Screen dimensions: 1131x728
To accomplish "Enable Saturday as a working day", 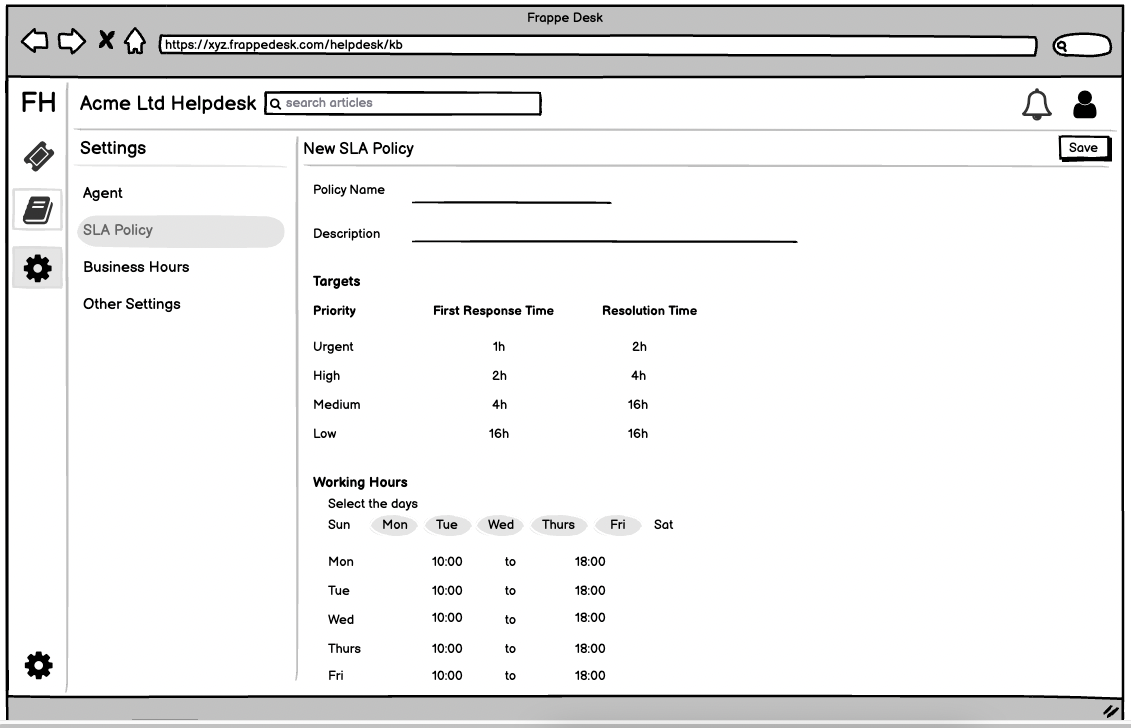I will pyautogui.click(x=663, y=524).
